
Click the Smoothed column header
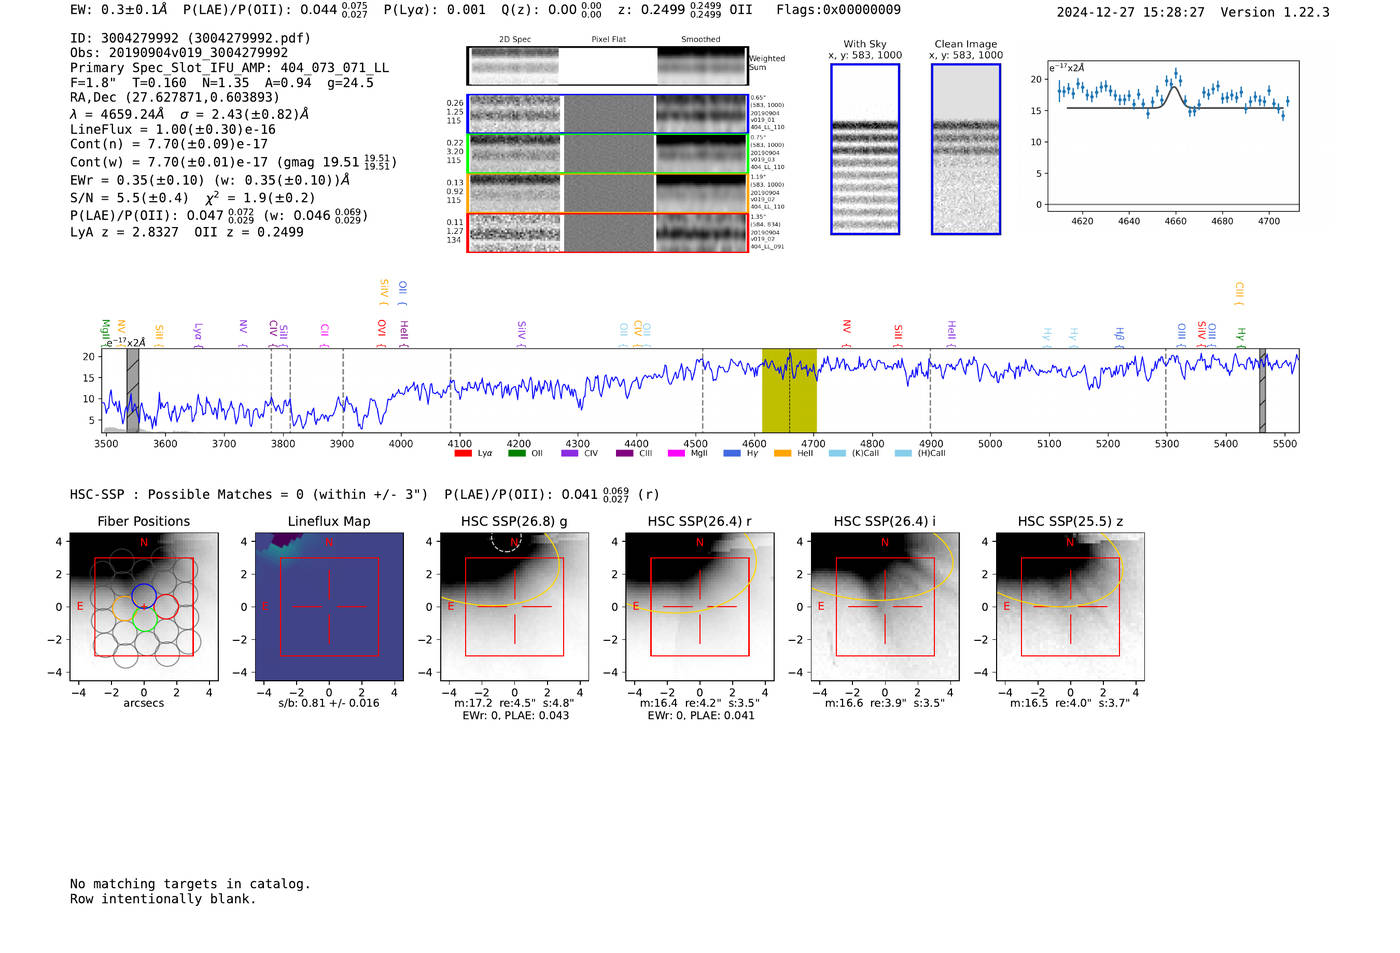pos(701,40)
